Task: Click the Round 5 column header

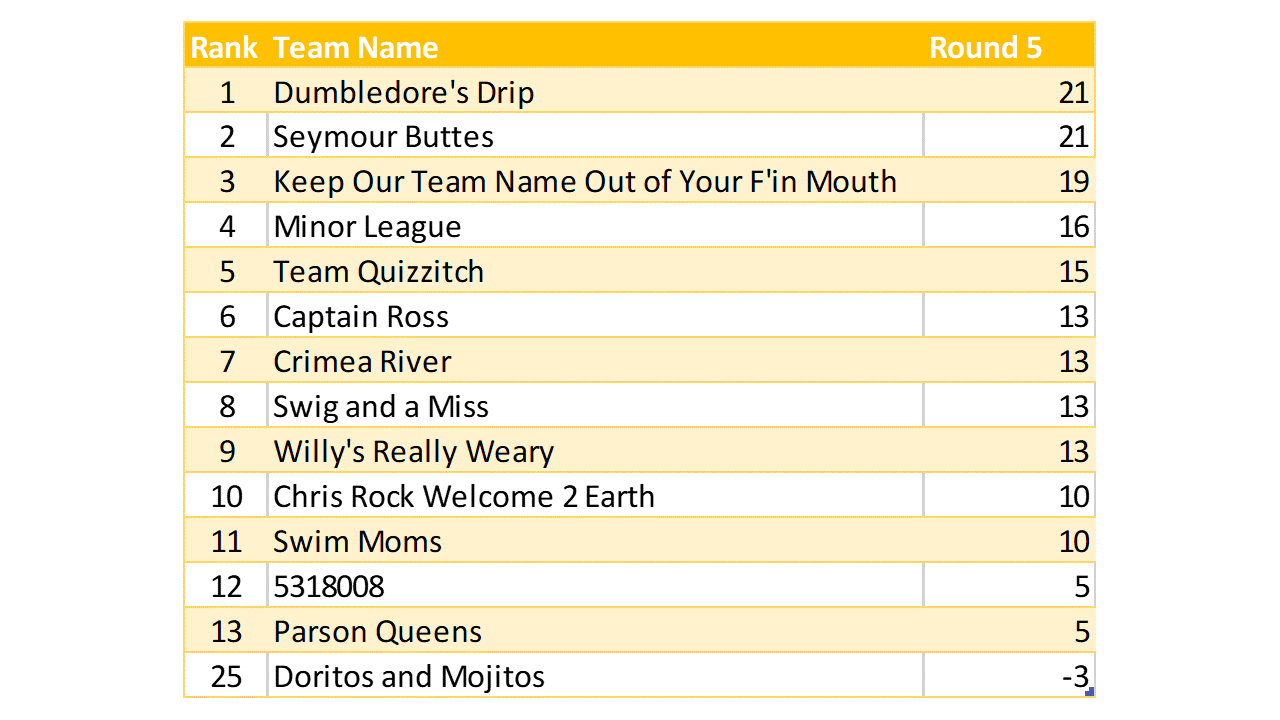Action: tap(986, 47)
